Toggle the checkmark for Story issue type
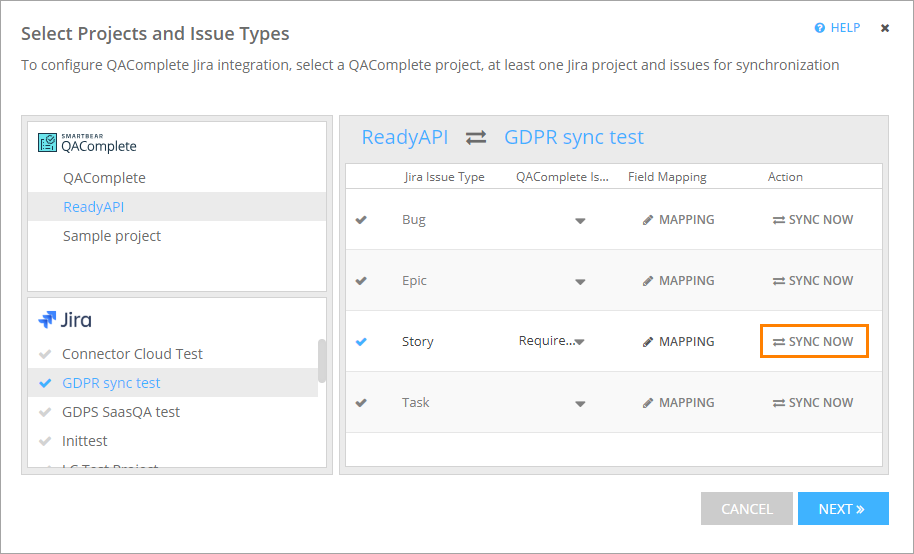The height and width of the screenshot is (554, 914). click(x=361, y=342)
